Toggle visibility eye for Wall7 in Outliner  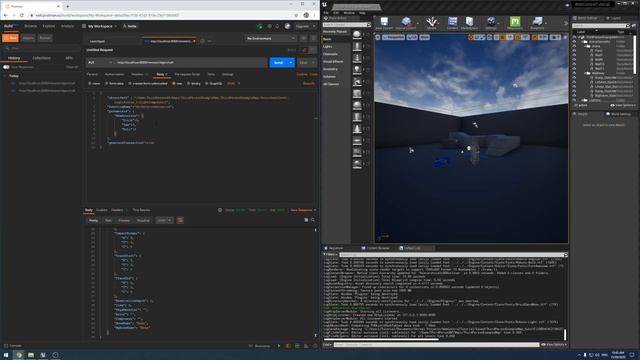tap(574, 55)
